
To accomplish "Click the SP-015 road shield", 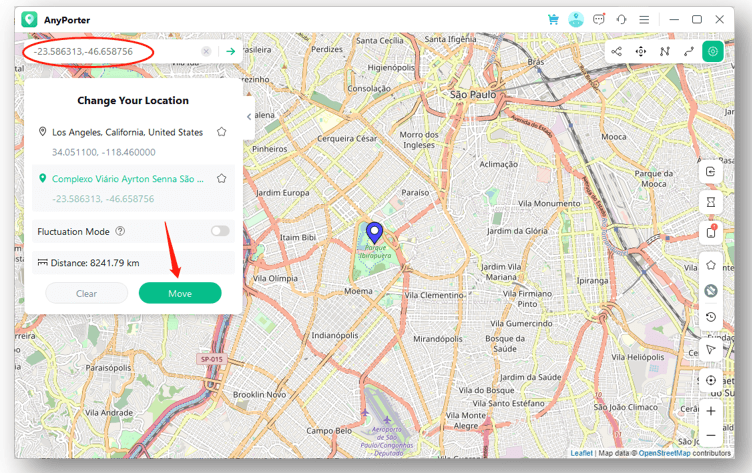I will [212, 359].
